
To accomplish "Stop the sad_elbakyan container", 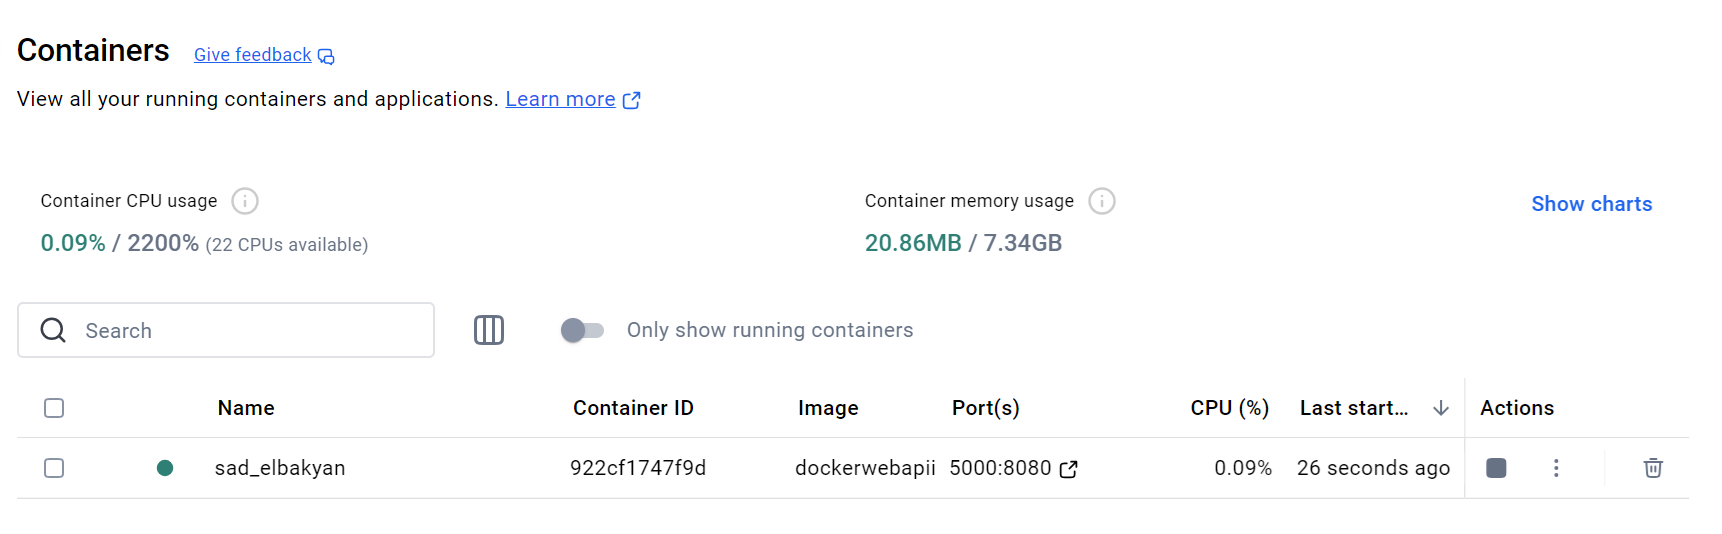I will [x=1496, y=468].
